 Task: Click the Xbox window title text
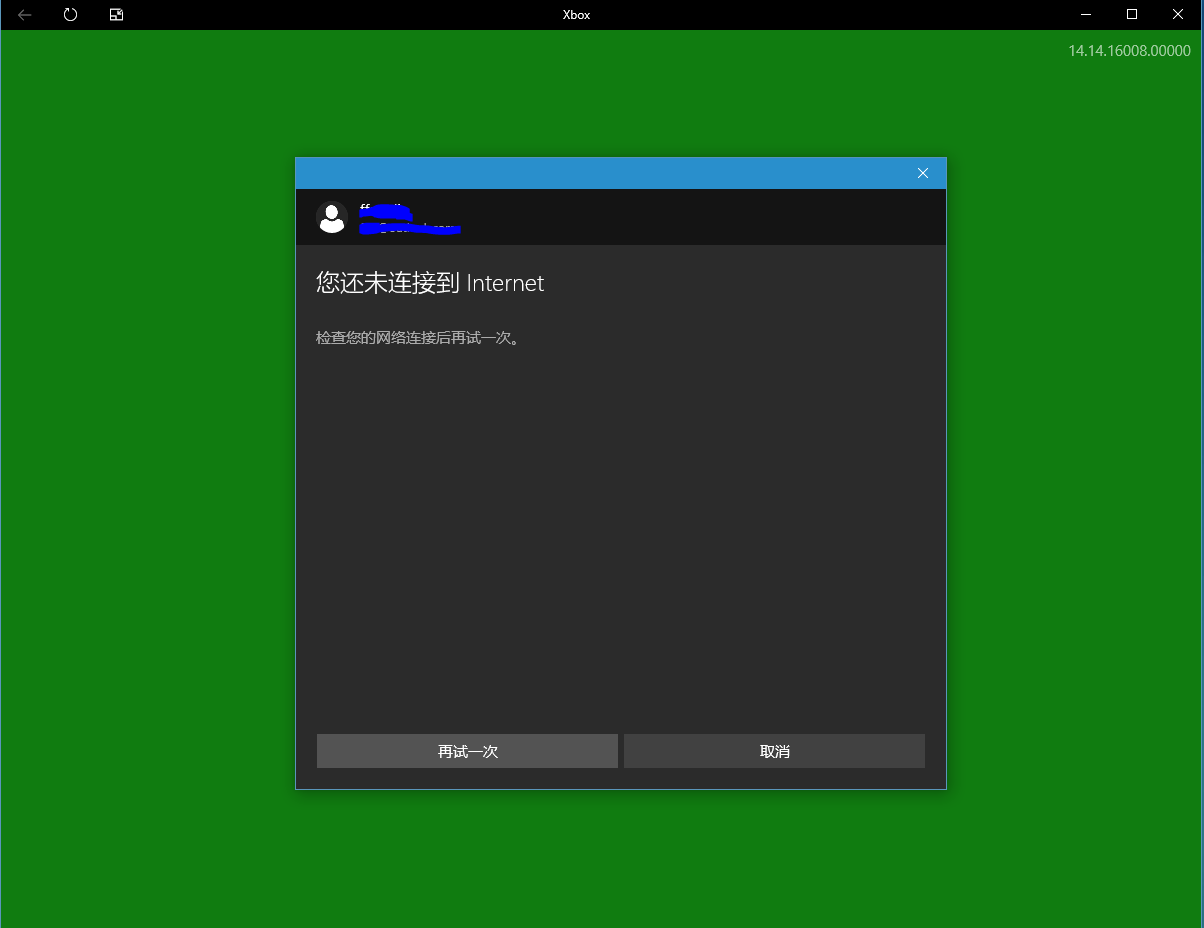coord(576,15)
